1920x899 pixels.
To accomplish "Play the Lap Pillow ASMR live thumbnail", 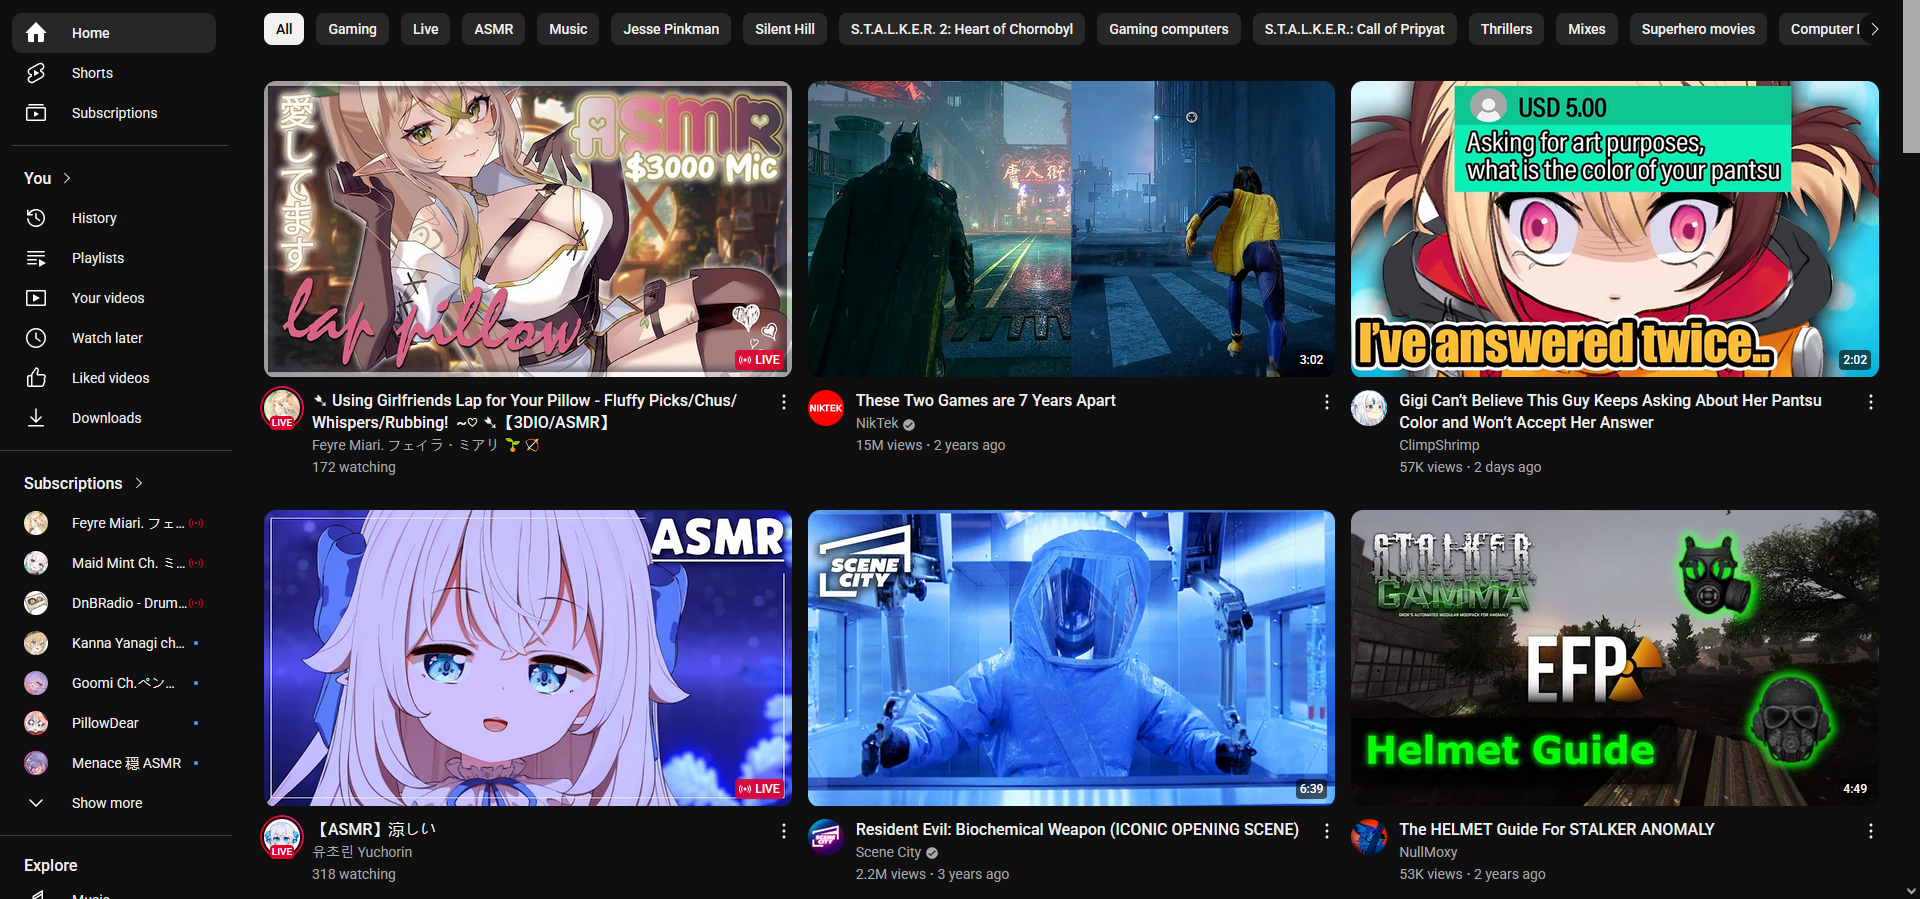I will point(528,229).
